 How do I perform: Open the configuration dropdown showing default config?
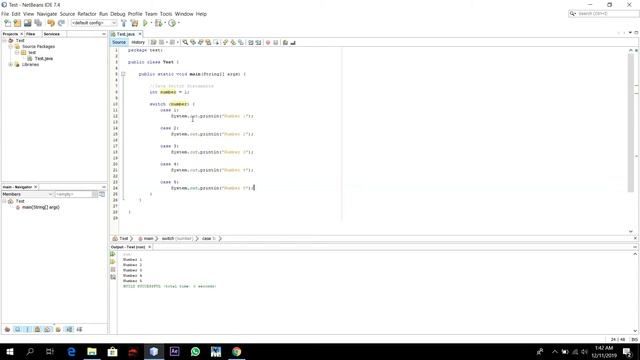pos(94,23)
